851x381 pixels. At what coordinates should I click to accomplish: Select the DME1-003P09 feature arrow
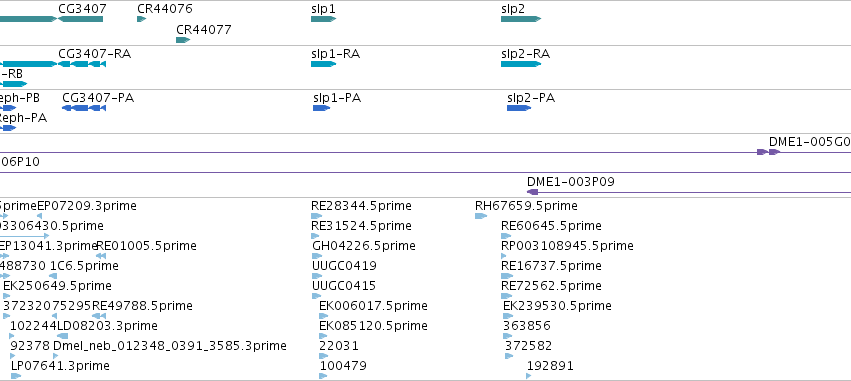[x=532, y=192]
